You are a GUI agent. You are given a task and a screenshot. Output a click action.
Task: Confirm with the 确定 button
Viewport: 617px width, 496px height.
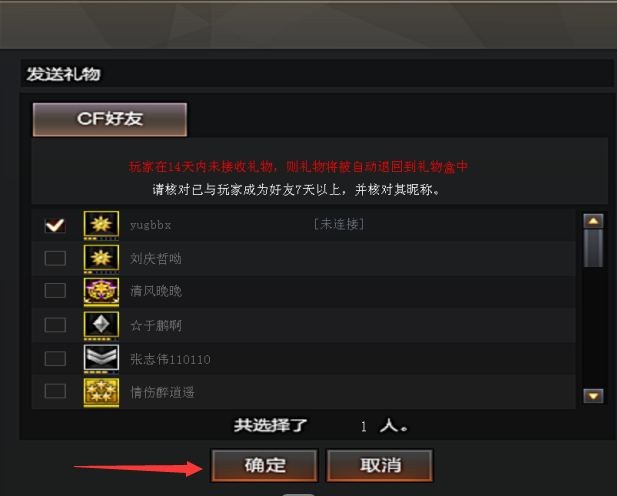pyautogui.click(x=264, y=465)
